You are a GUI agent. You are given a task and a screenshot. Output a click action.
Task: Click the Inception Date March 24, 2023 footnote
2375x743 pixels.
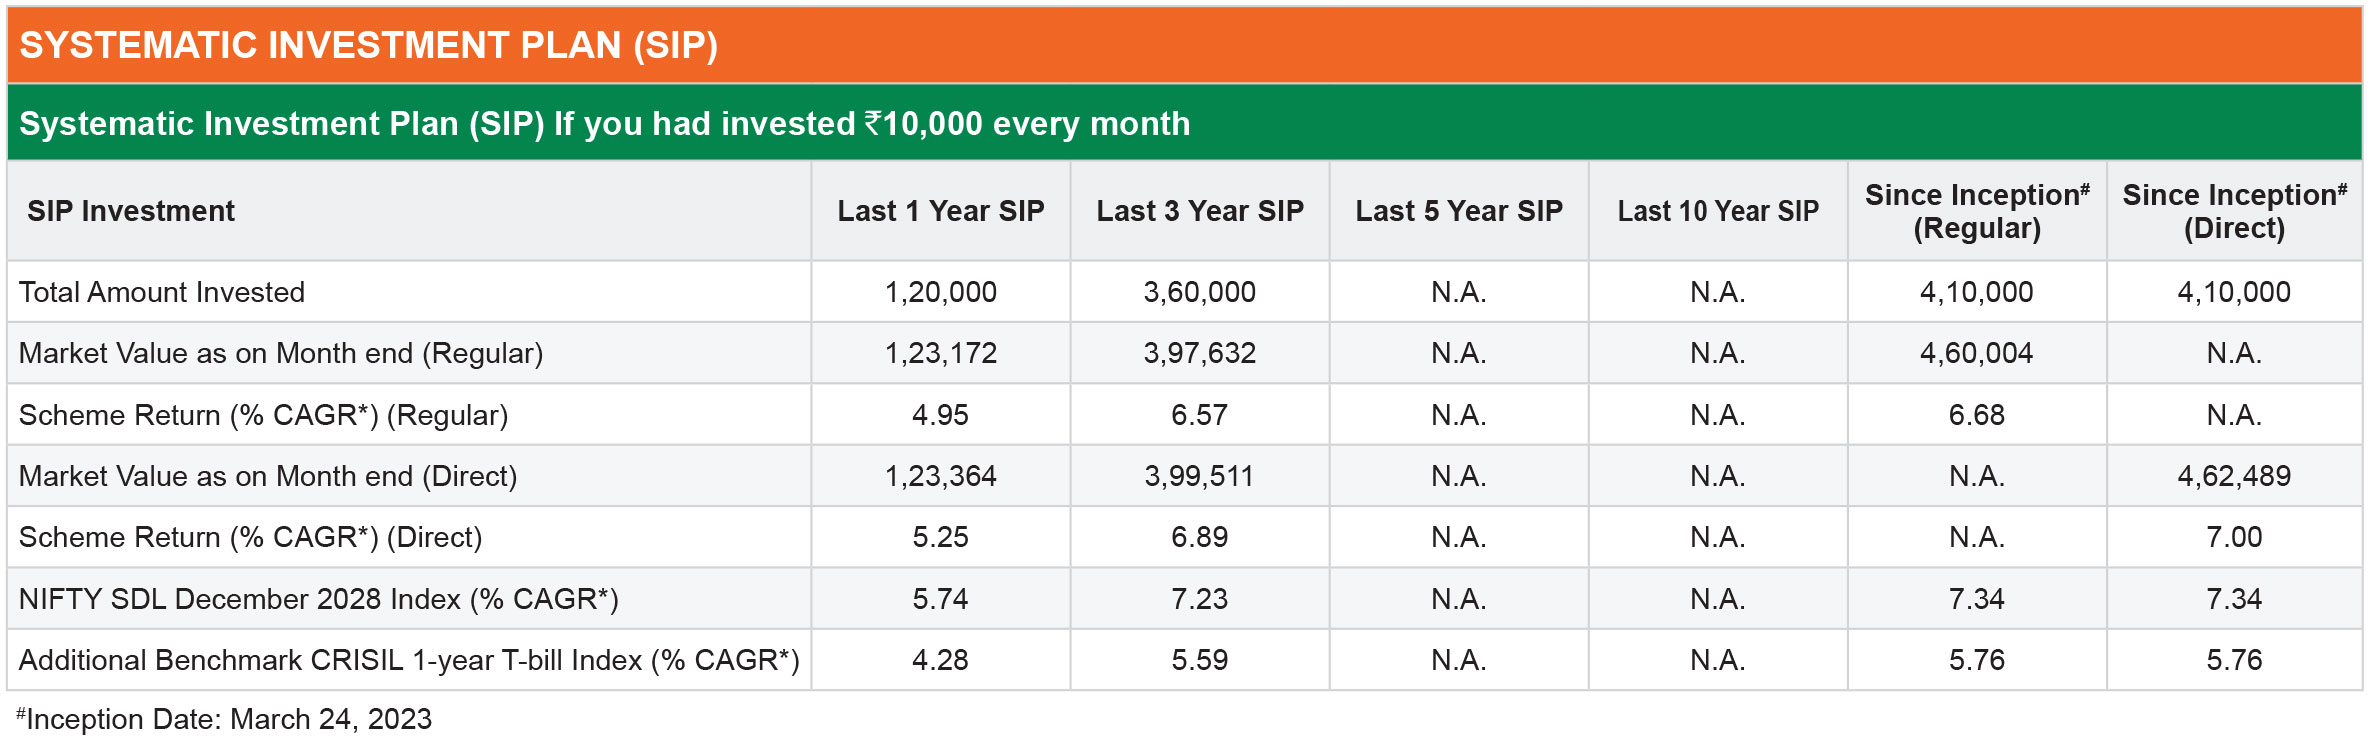tap(224, 719)
